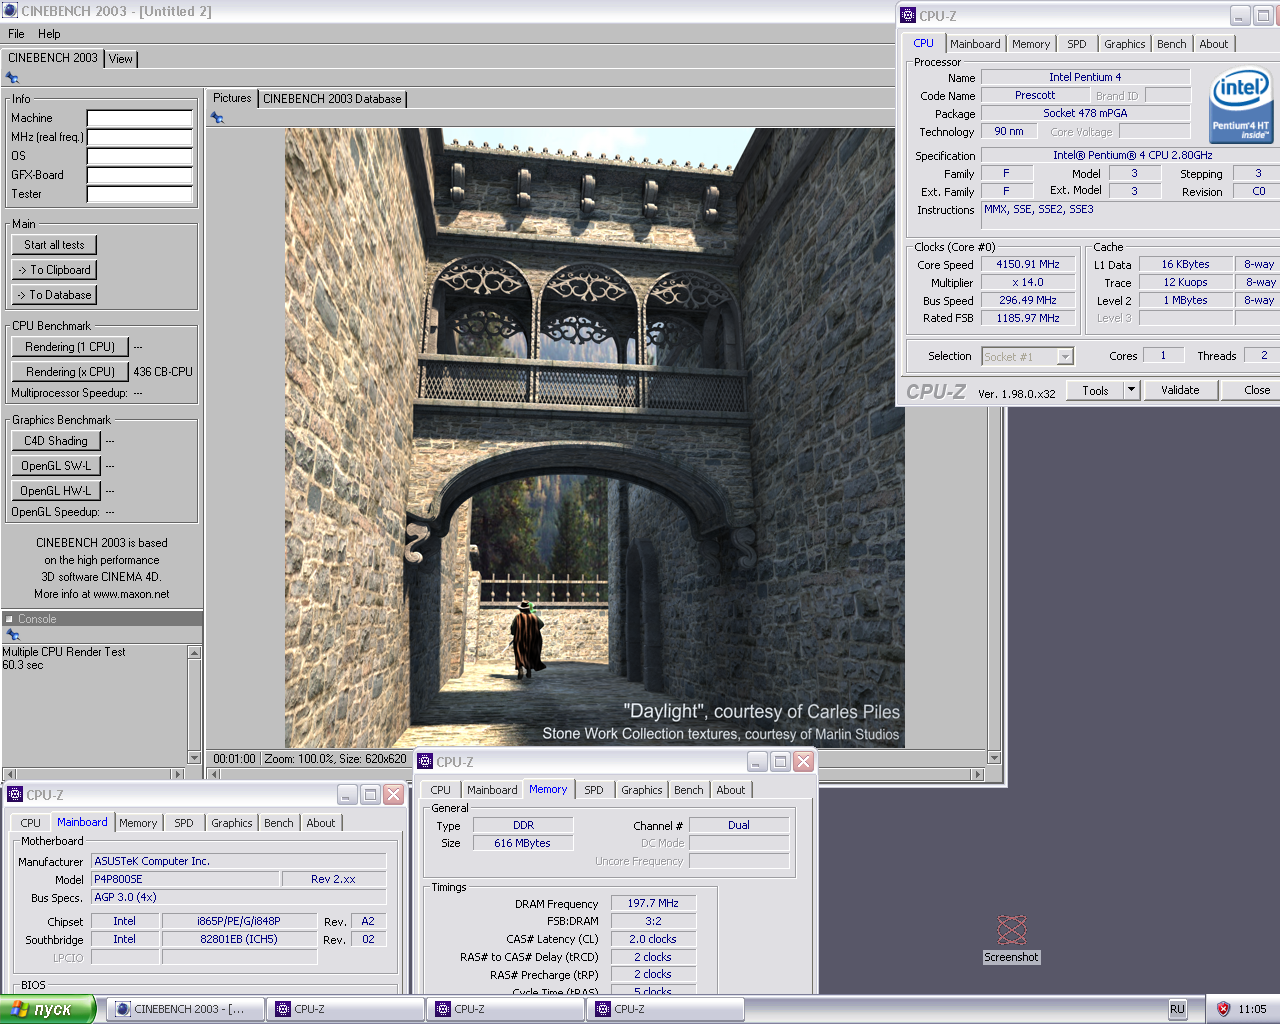Image resolution: width=1280 pixels, height=1024 pixels.
Task: Click picture viewer scrollbar down arrow
Action: point(994,758)
